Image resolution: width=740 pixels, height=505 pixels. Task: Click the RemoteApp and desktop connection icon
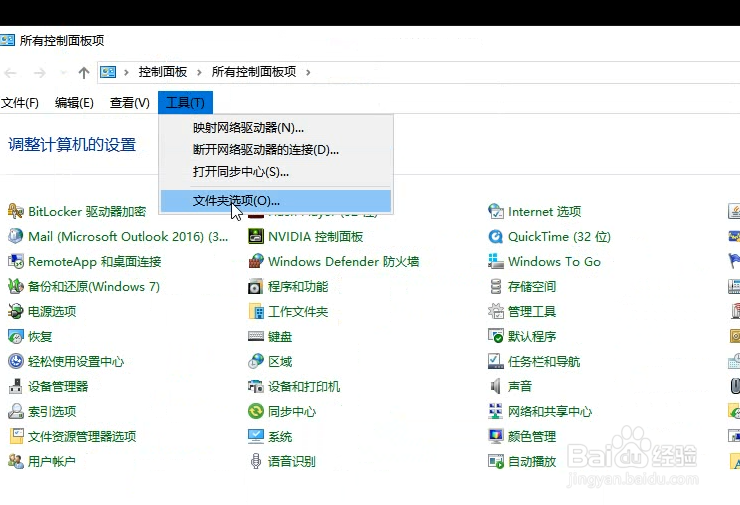16,261
